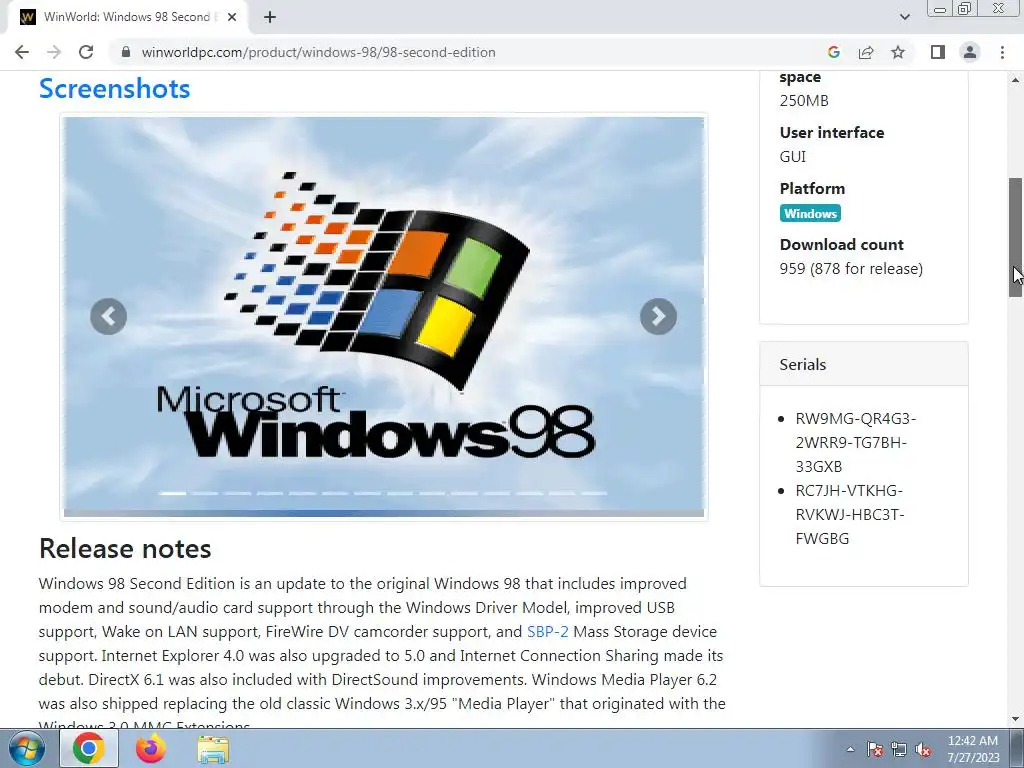The image size is (1024, 768).
Task: Click the muted volume tray icon
Action: 923,749
